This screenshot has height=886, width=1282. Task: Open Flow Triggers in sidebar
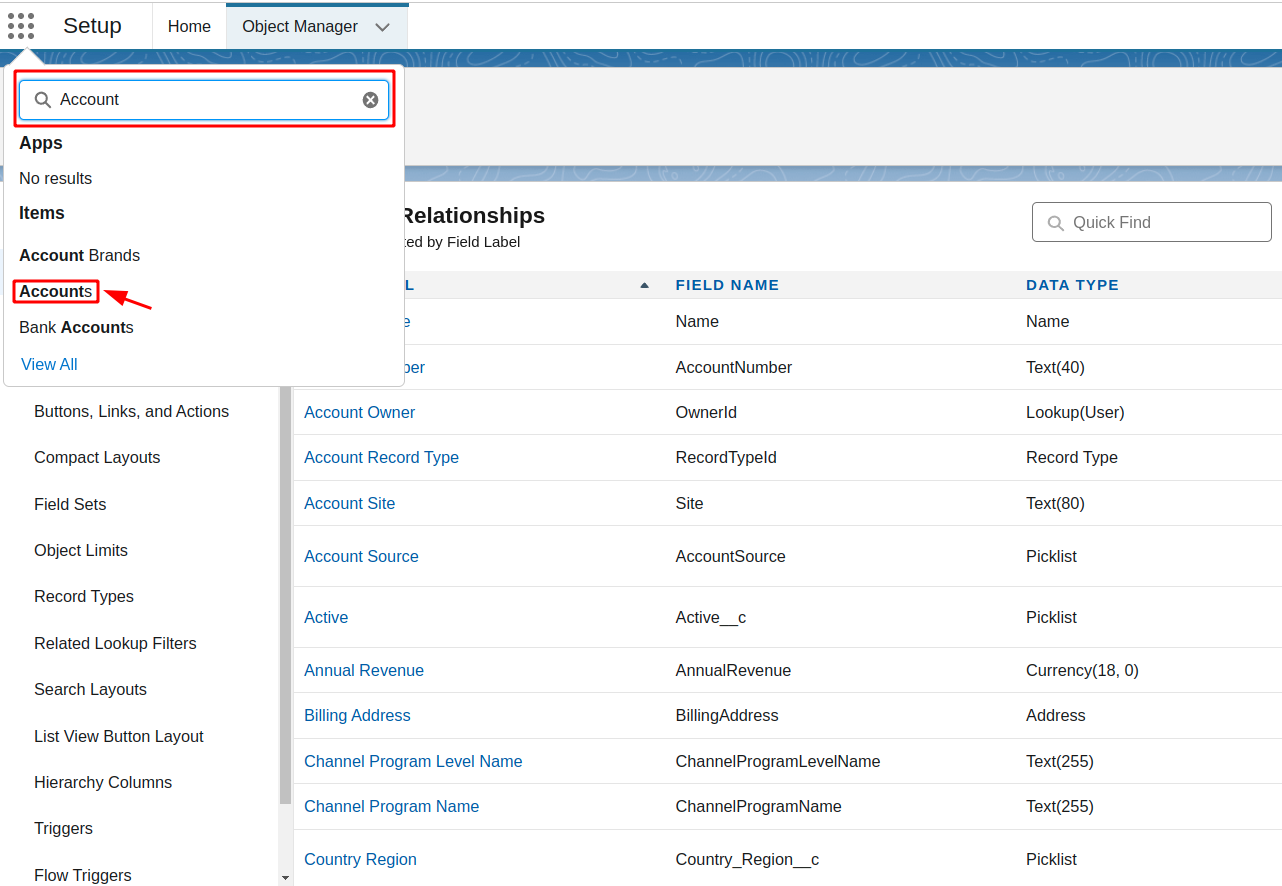click(x=83, y=875)
